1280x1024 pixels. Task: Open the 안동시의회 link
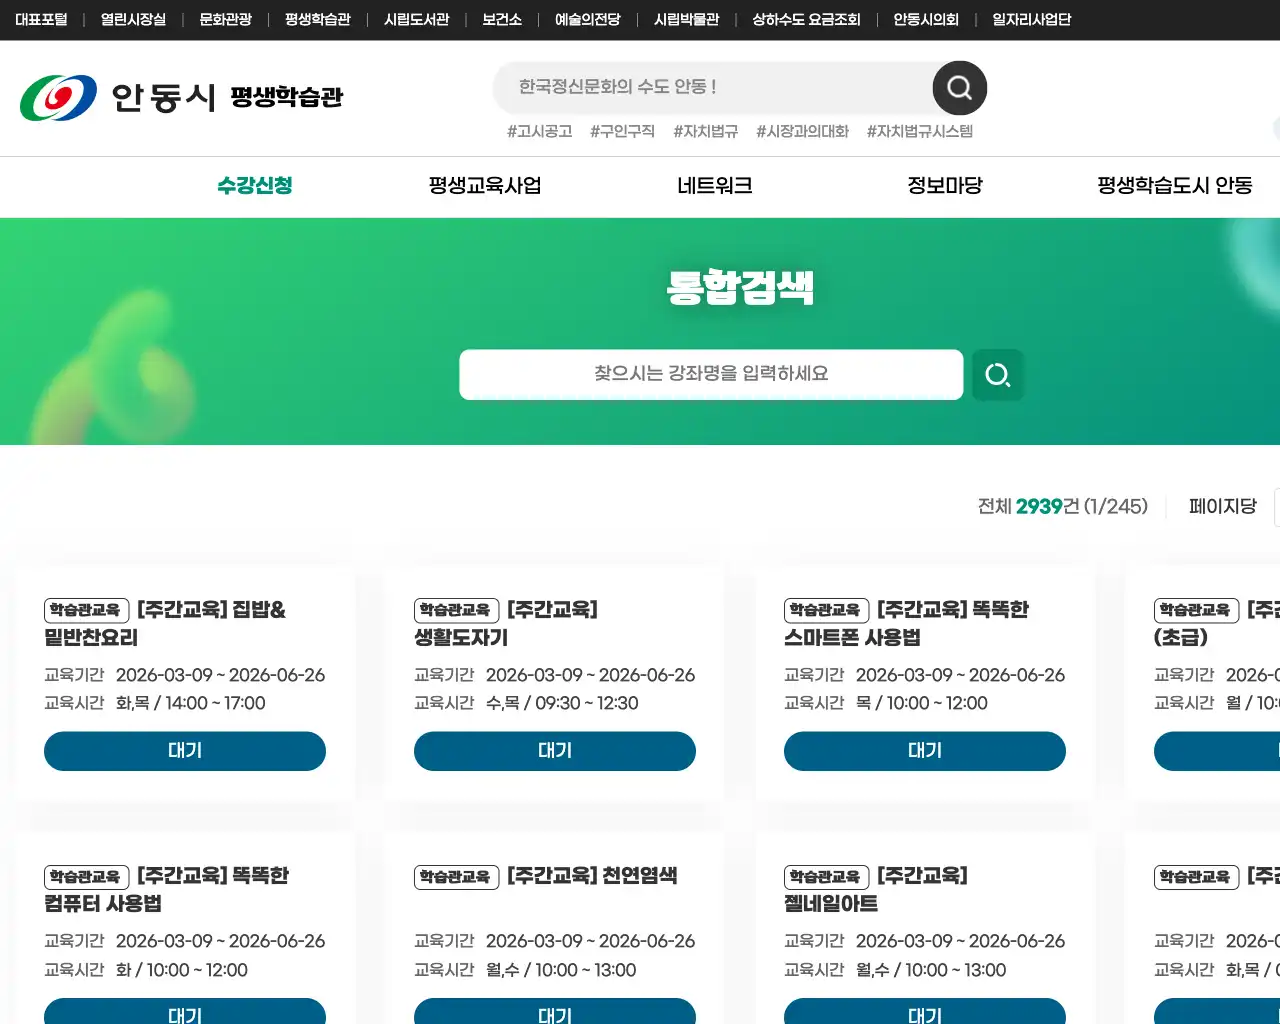tap(926, 19)
